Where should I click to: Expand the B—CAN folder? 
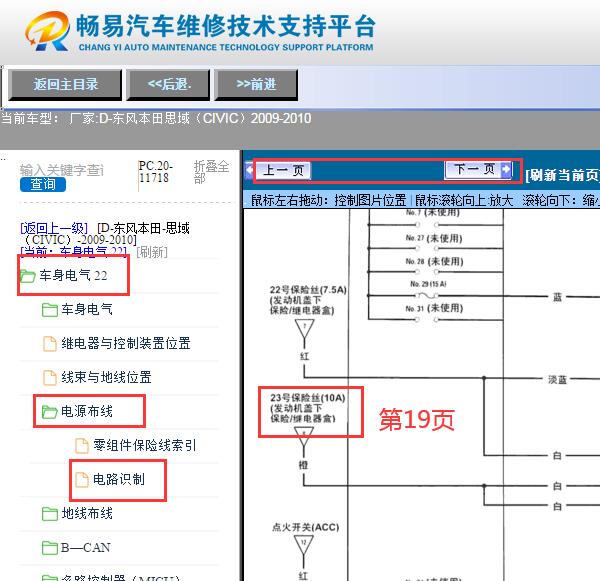[x=86, y=548]
